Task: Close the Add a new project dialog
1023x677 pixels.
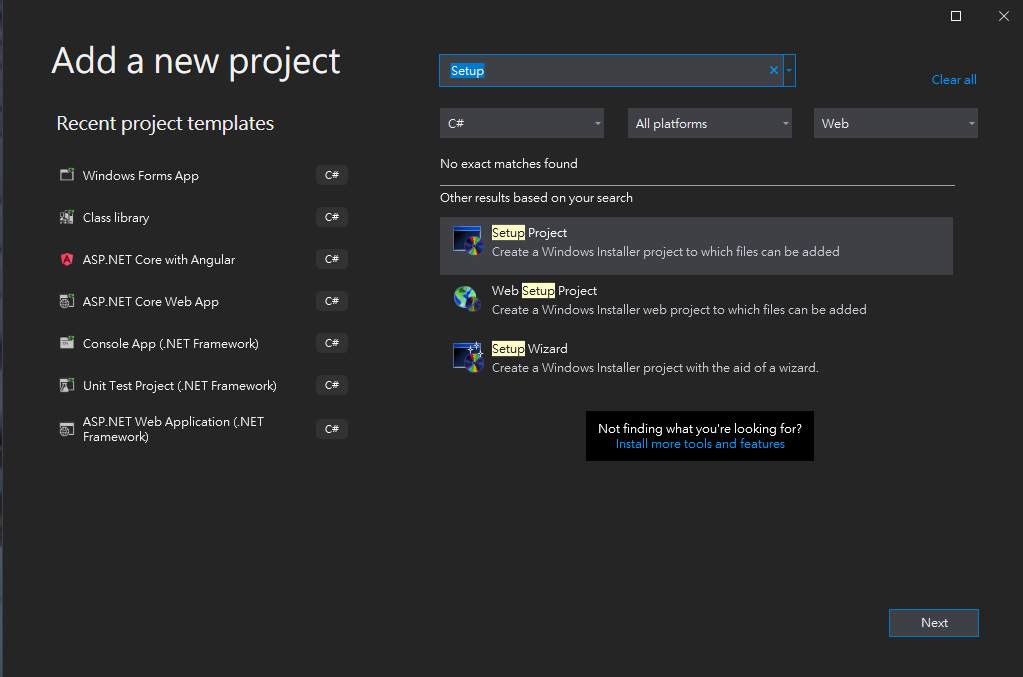Action: pos(1003,16)
